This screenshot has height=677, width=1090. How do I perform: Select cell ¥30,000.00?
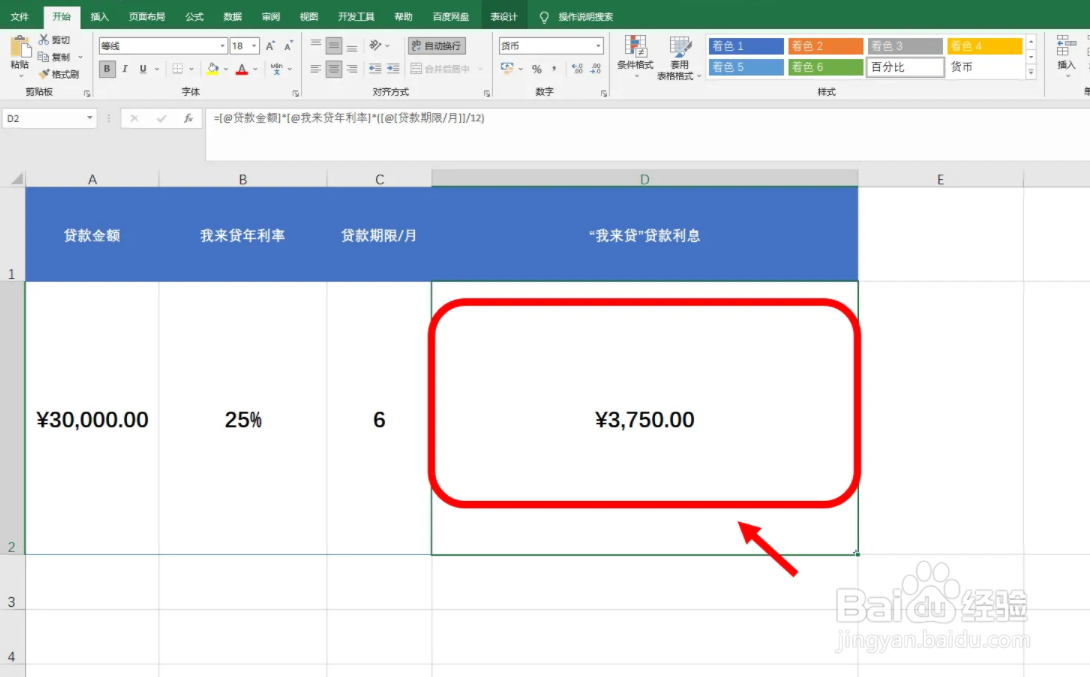[x=92, y=419]
